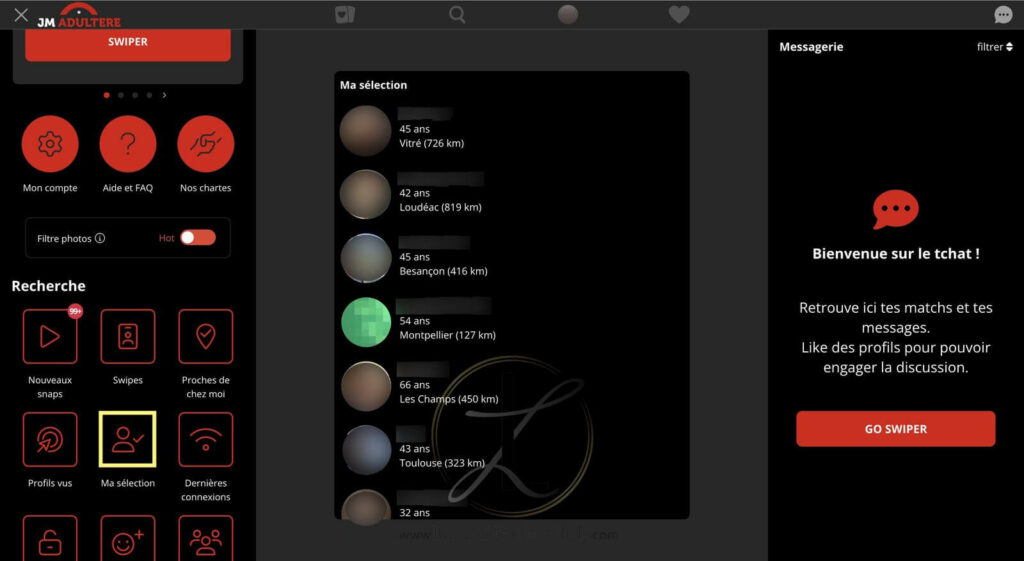Go to next carousel slide arrow
This screenshot has height=561, width=1024.
165,95
